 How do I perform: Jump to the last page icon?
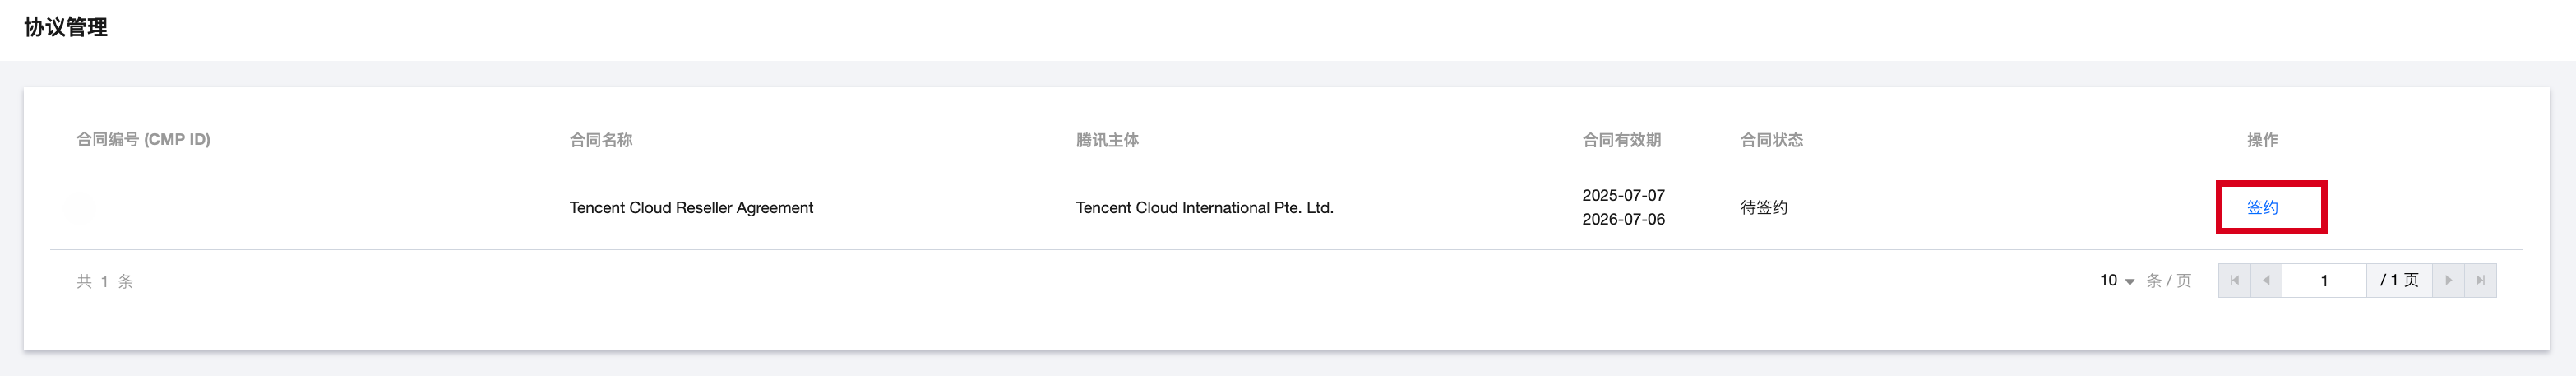coord(2480,281)
